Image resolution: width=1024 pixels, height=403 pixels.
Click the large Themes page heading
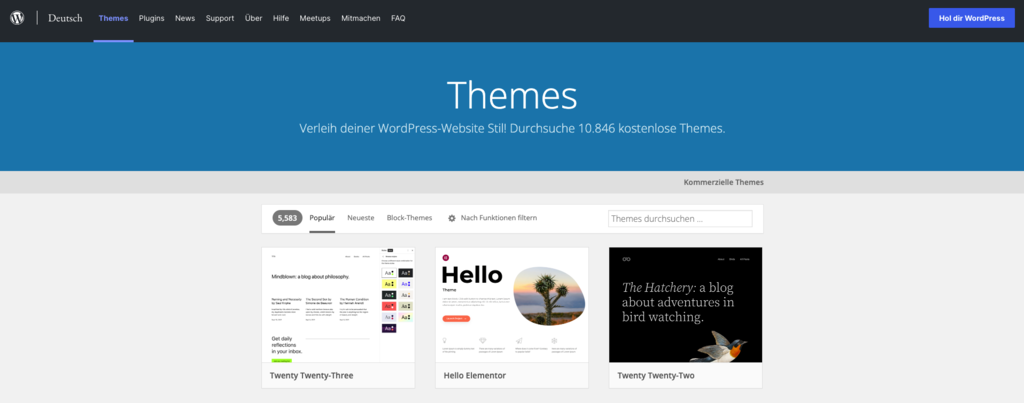[x=512, y=95]
